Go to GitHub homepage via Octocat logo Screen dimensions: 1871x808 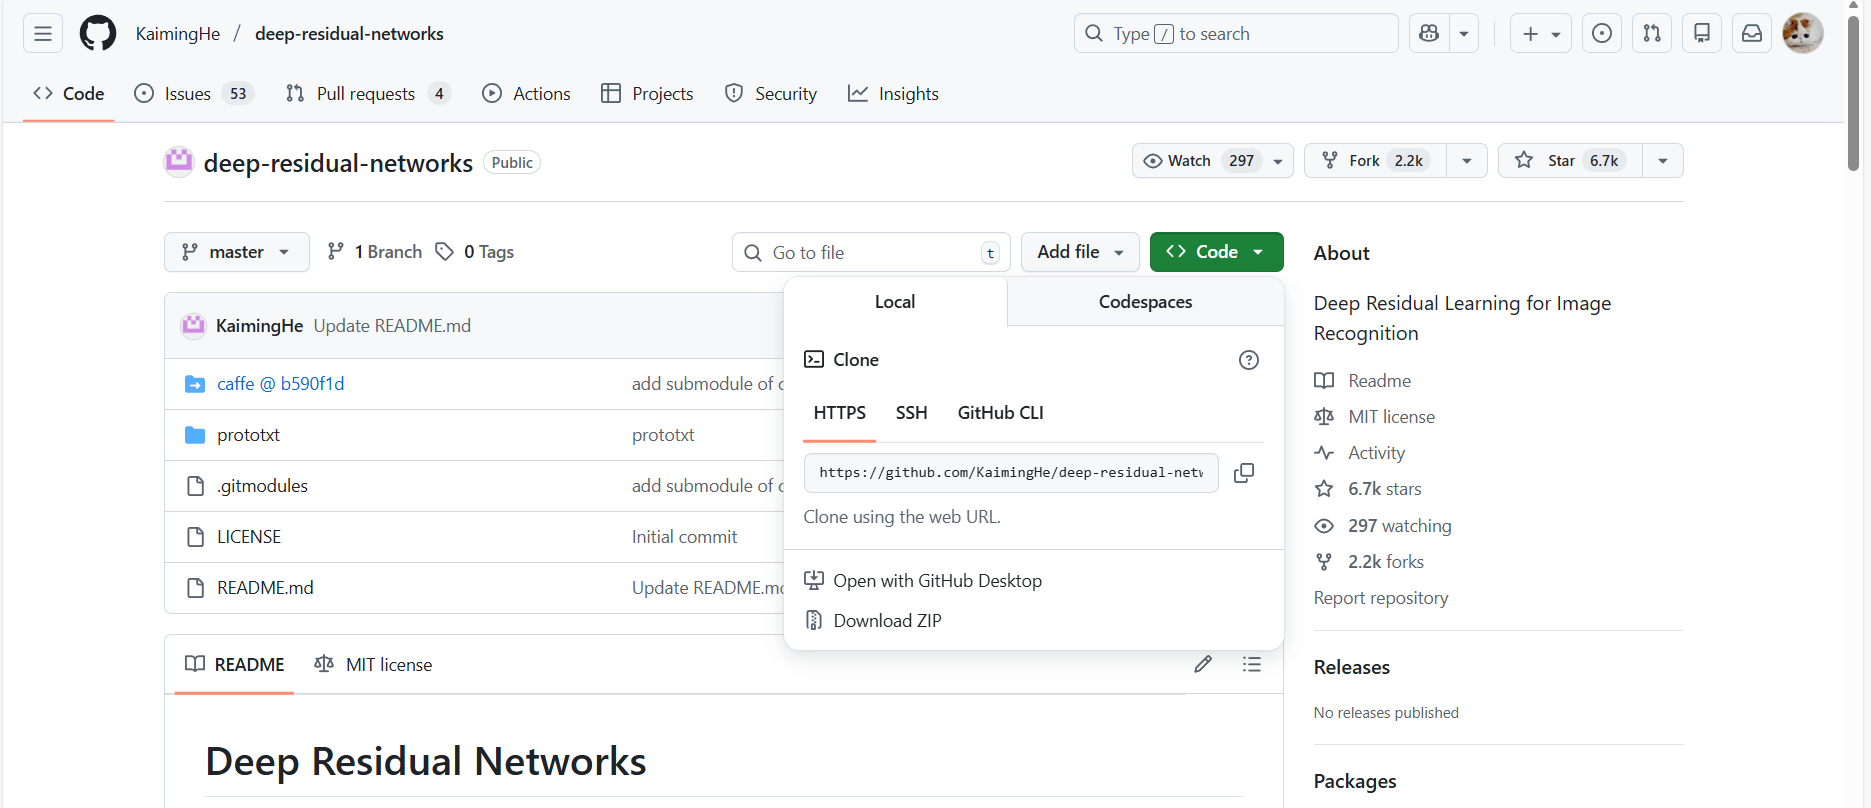[x=98, y=34]
